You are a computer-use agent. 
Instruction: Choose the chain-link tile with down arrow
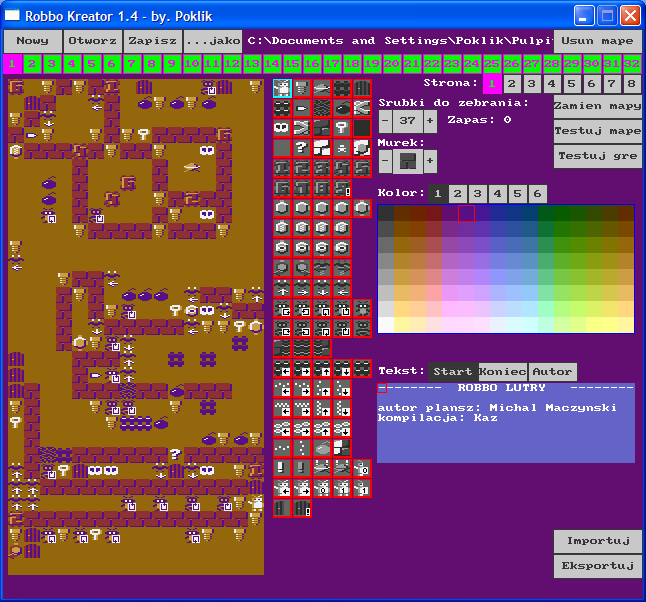pyautogui.click(x=342, y=428)
